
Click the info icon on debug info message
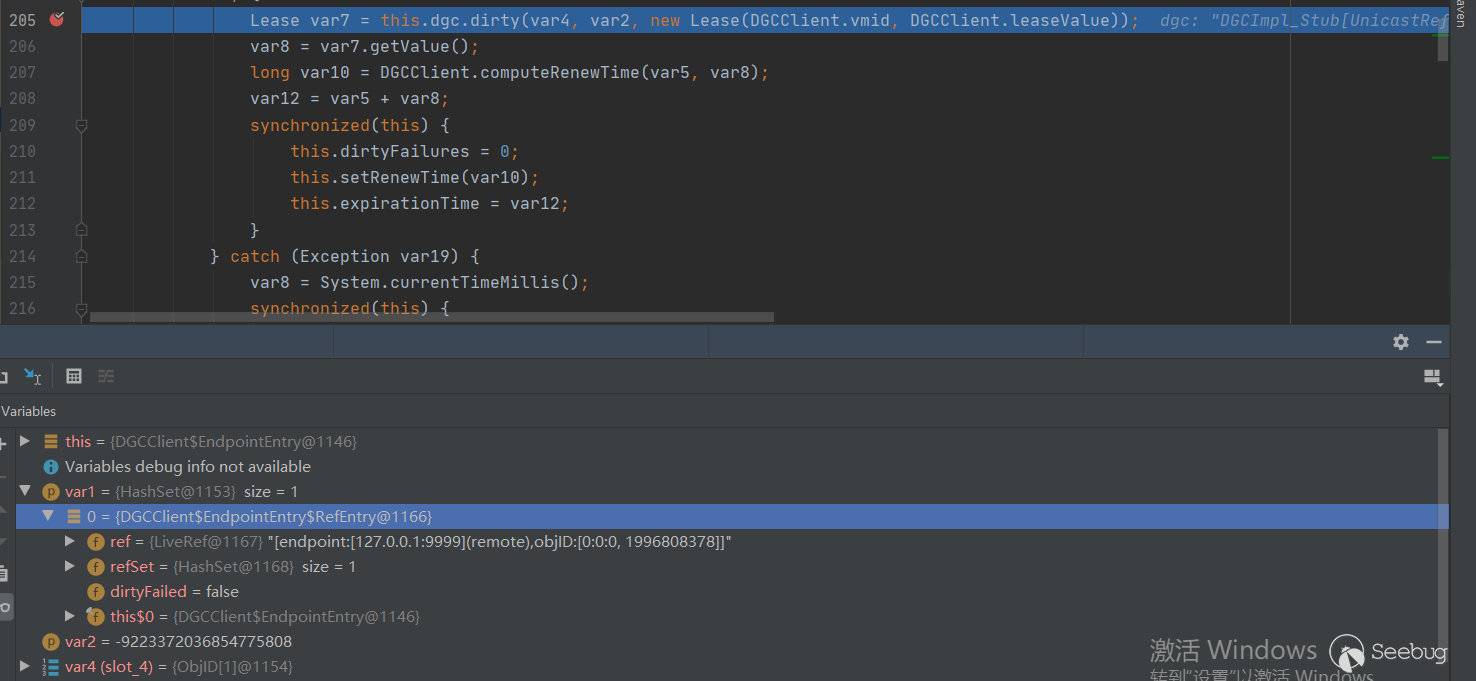(x=50, y=466)
